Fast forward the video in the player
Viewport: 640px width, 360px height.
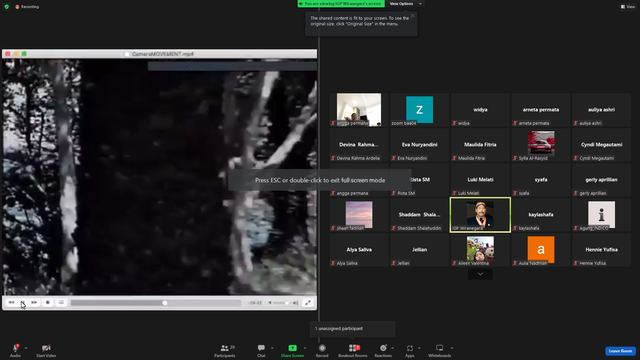click(34, 302)
